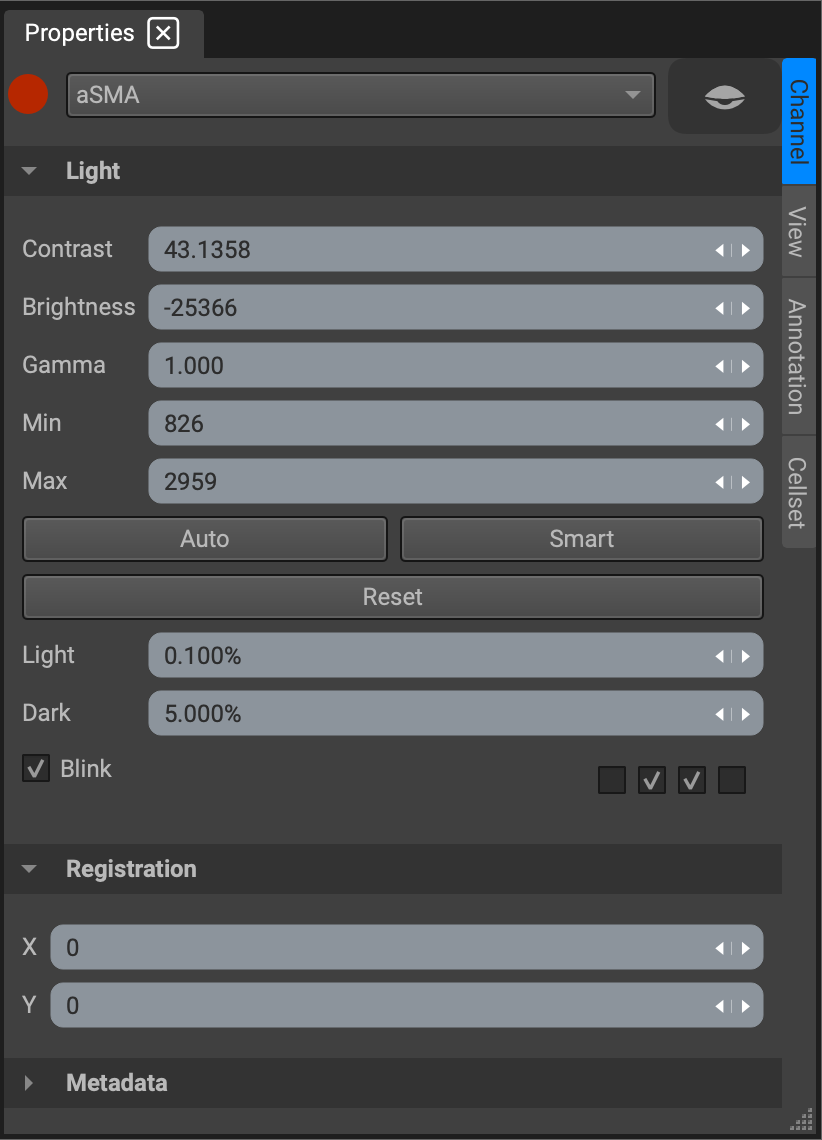
Task: Open the red channel color swatch
Action: click(x=28, y=95)
